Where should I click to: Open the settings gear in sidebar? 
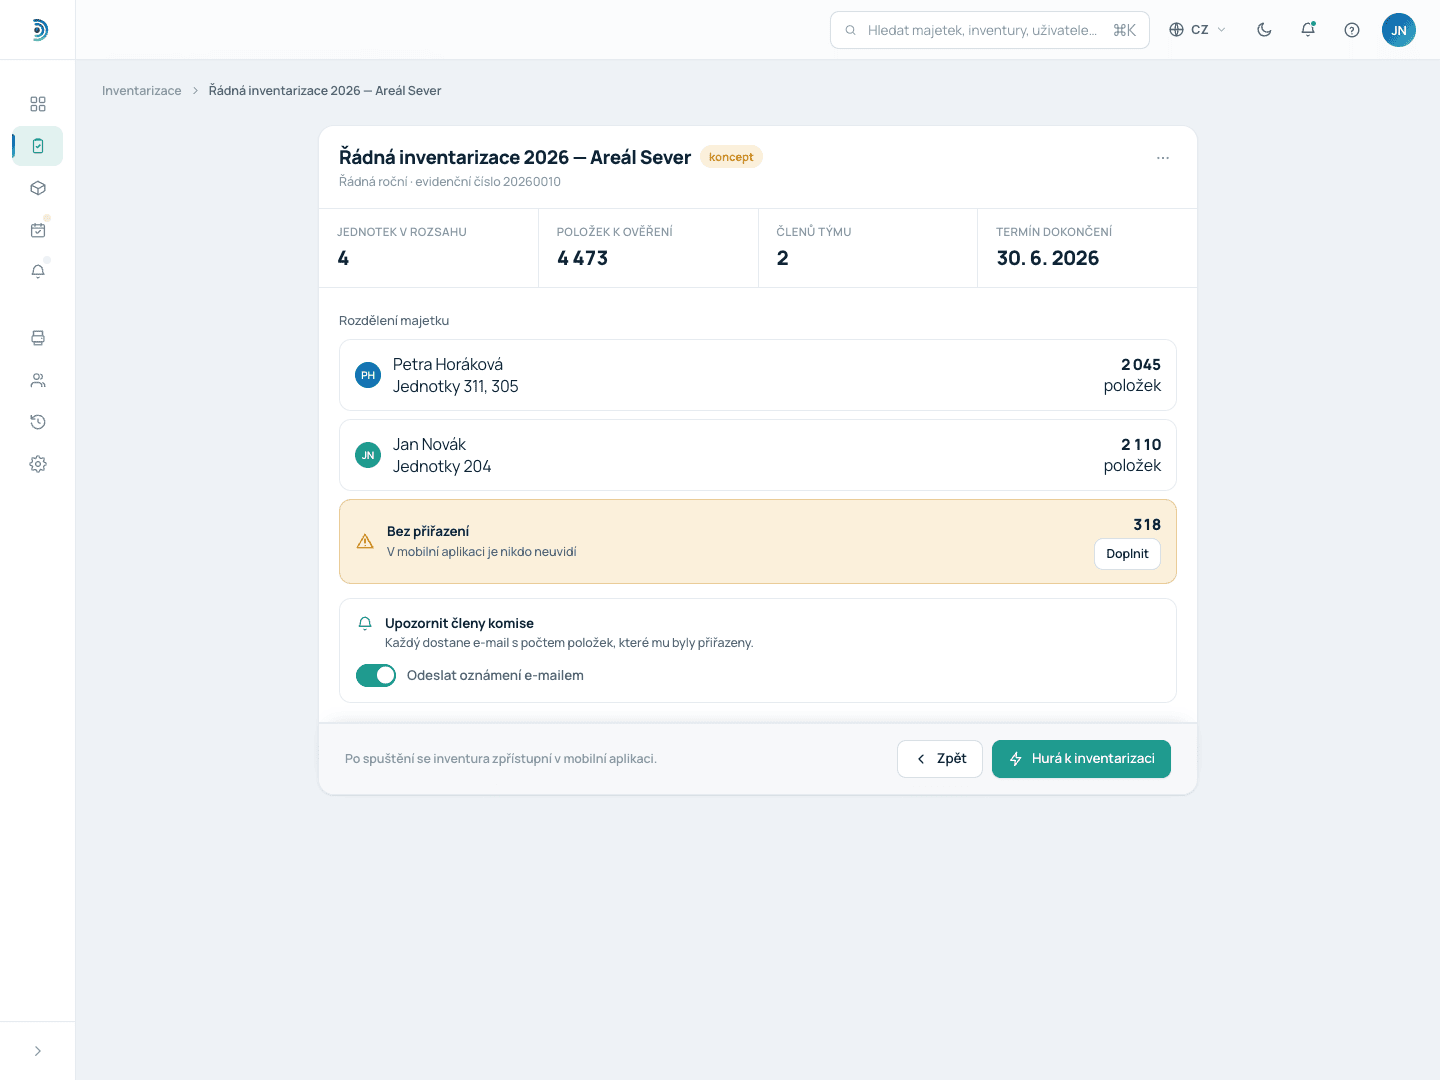(x=38, y=464)
